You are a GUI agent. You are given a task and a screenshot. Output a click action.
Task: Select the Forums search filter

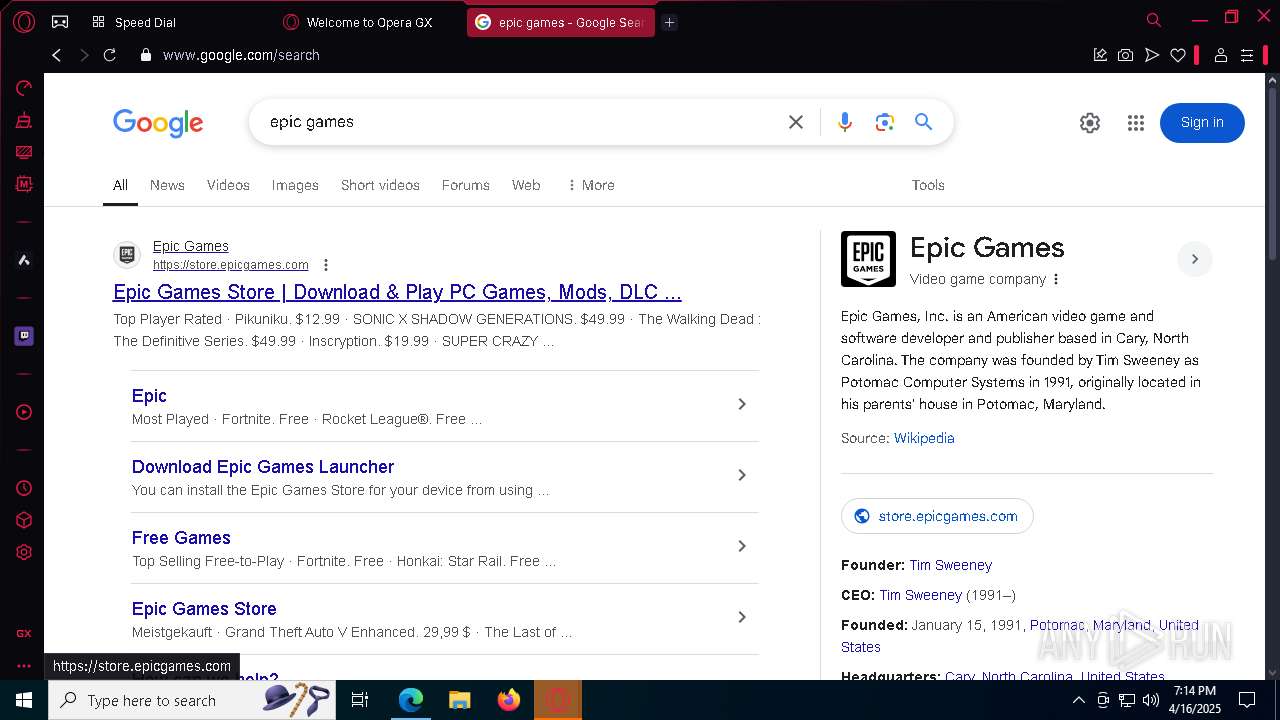coord(466,185)
